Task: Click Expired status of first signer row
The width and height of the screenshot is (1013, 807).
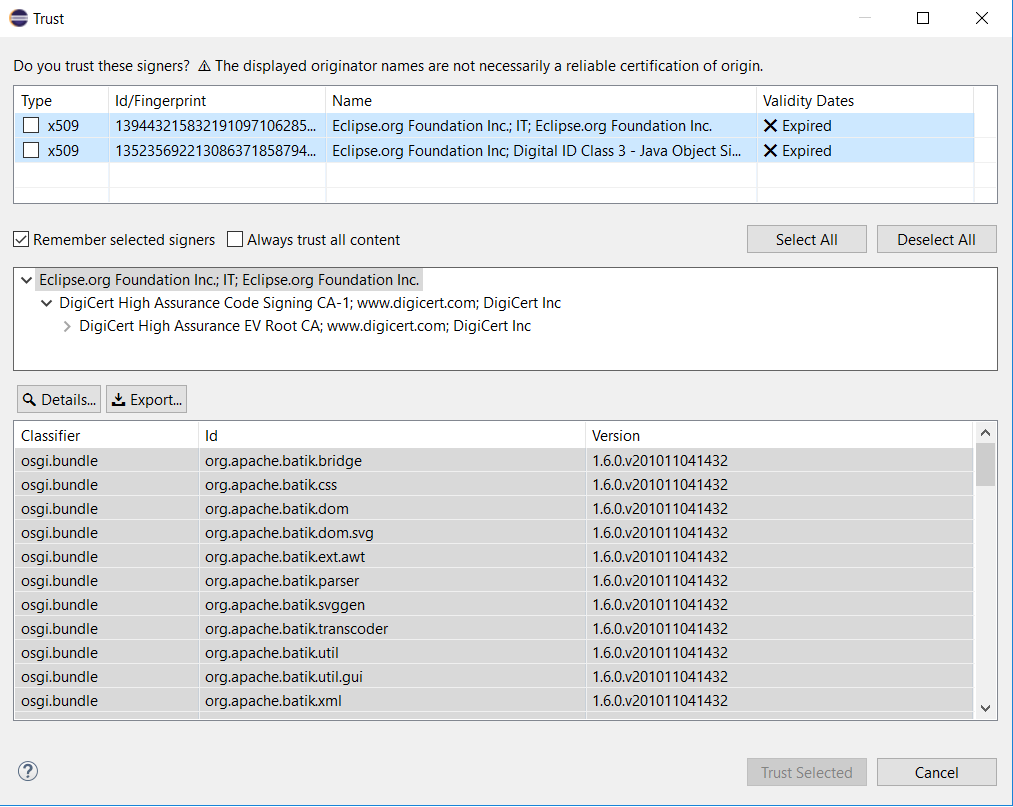Action: (x=797, y=125)
